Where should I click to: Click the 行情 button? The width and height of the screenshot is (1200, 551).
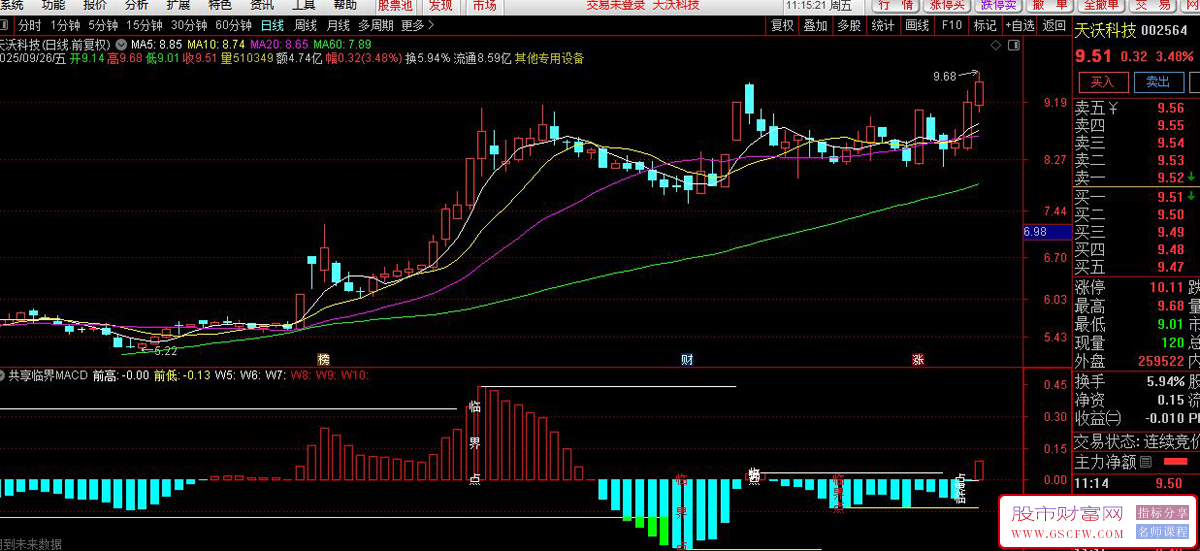[x=894, y=5]
